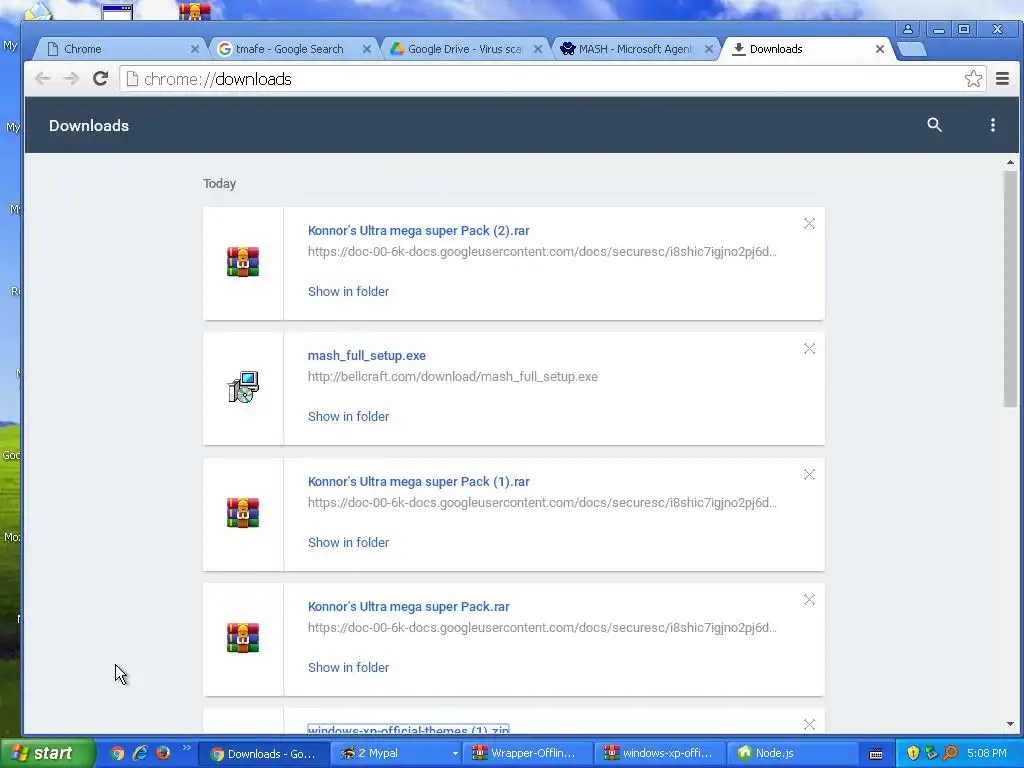Remove Konnor's Ultra mega super Pack.rar entry
This screenshot has width=1024, height=768.
(x=809, y=600)
